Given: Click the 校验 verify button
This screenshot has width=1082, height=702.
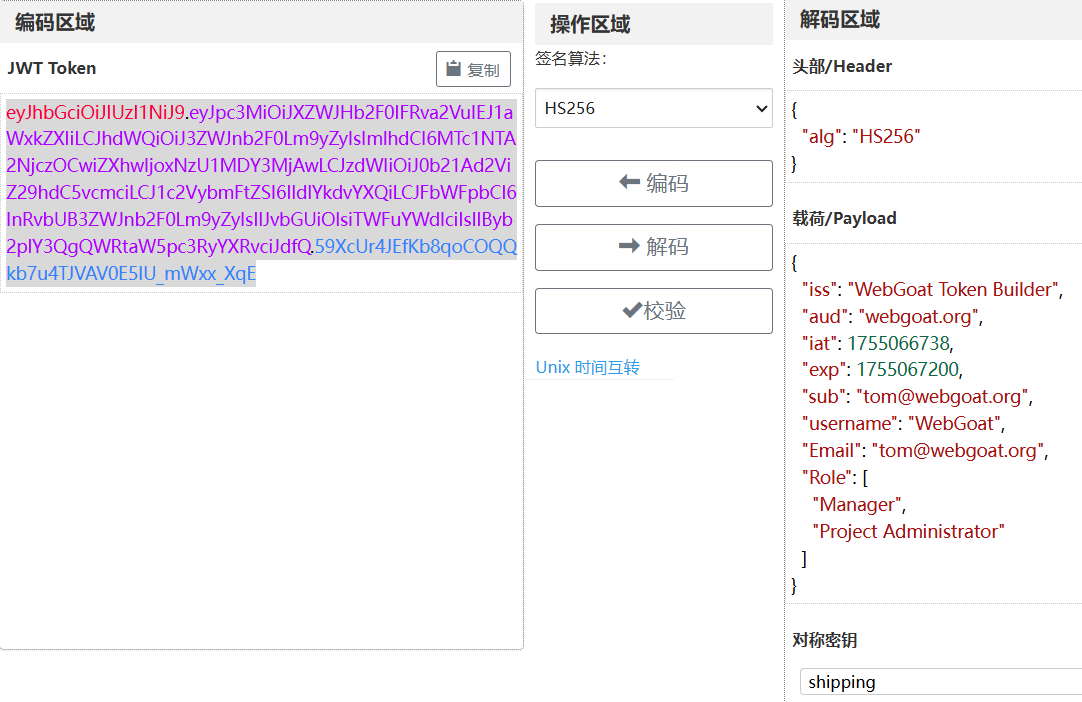Looking at the screenshot, I should point(653,311).
